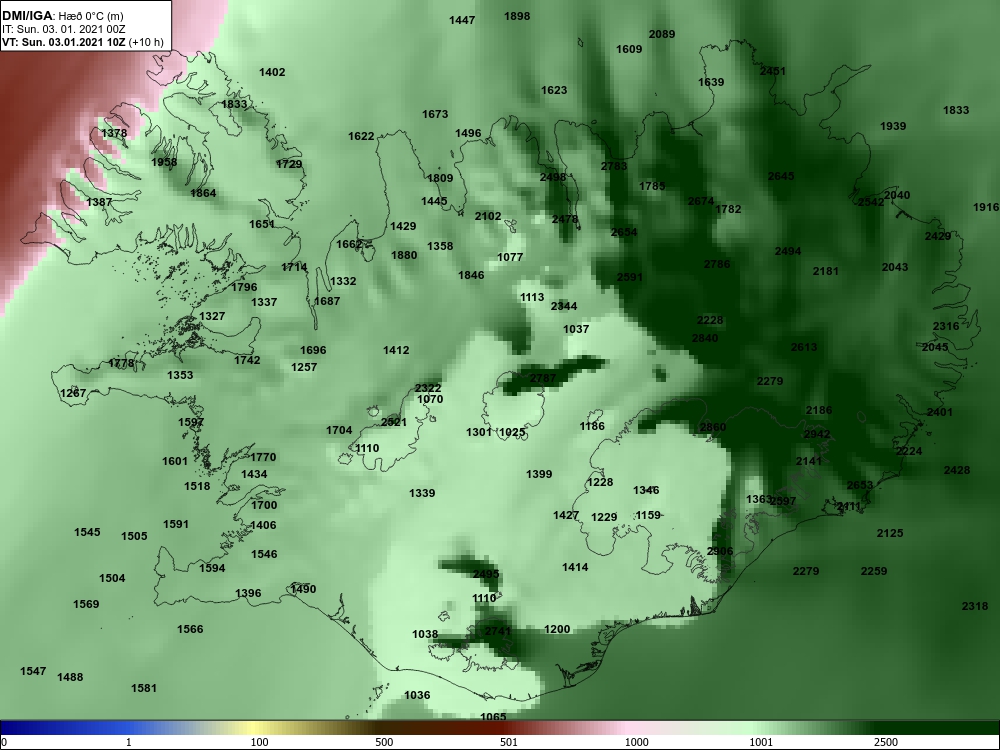Viewport: 1000px width, 750px height.
Task: Click the map value 1581
Action: click(x=143, y=689)
